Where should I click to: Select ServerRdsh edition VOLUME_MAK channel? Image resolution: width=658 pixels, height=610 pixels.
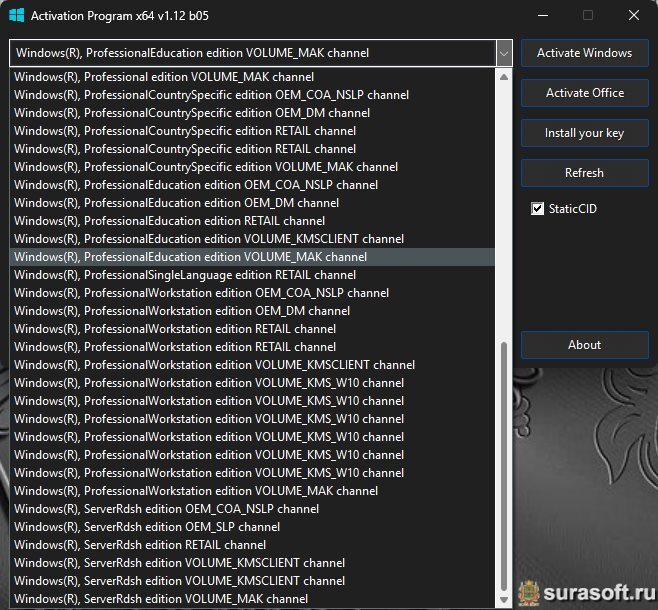252,599
